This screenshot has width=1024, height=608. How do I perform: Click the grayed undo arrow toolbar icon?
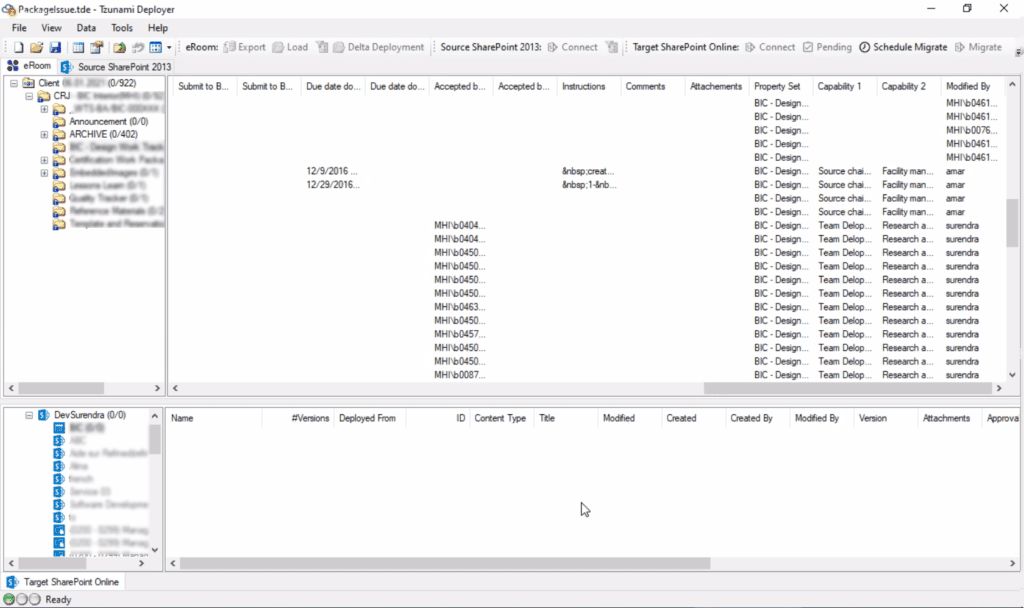[138, 47]
